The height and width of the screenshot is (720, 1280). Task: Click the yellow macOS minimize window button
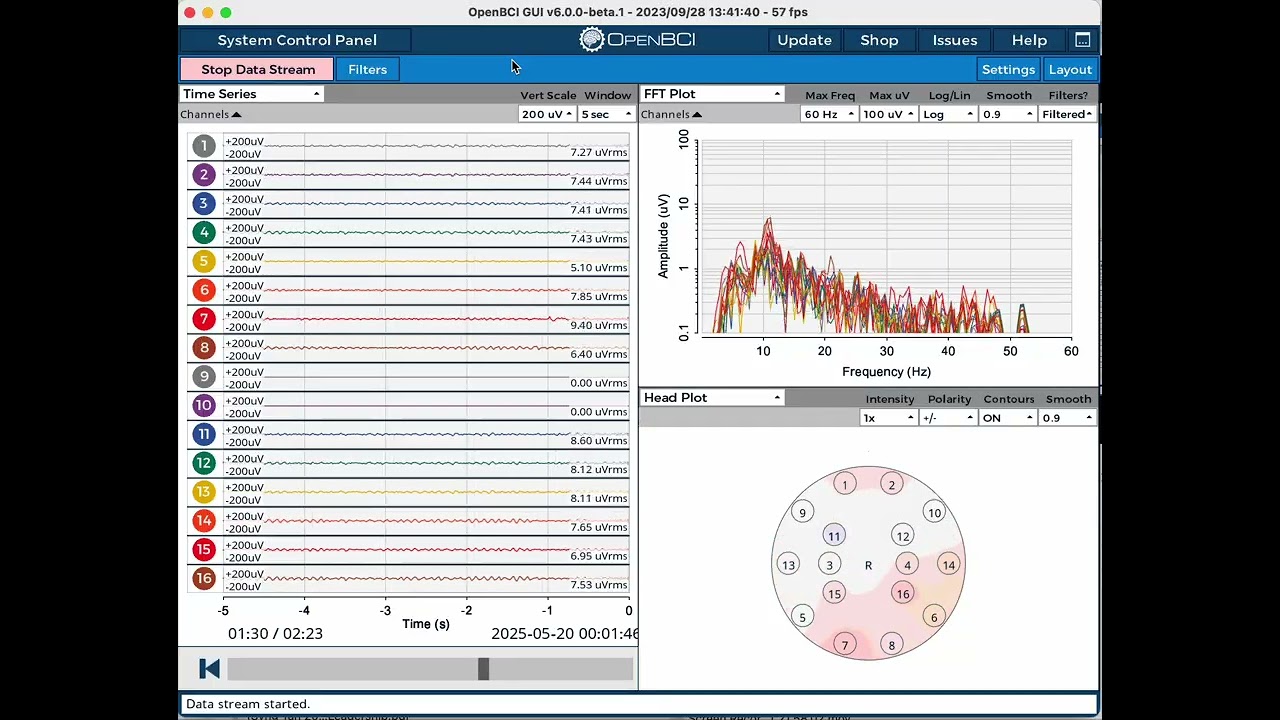click(207, 12)
